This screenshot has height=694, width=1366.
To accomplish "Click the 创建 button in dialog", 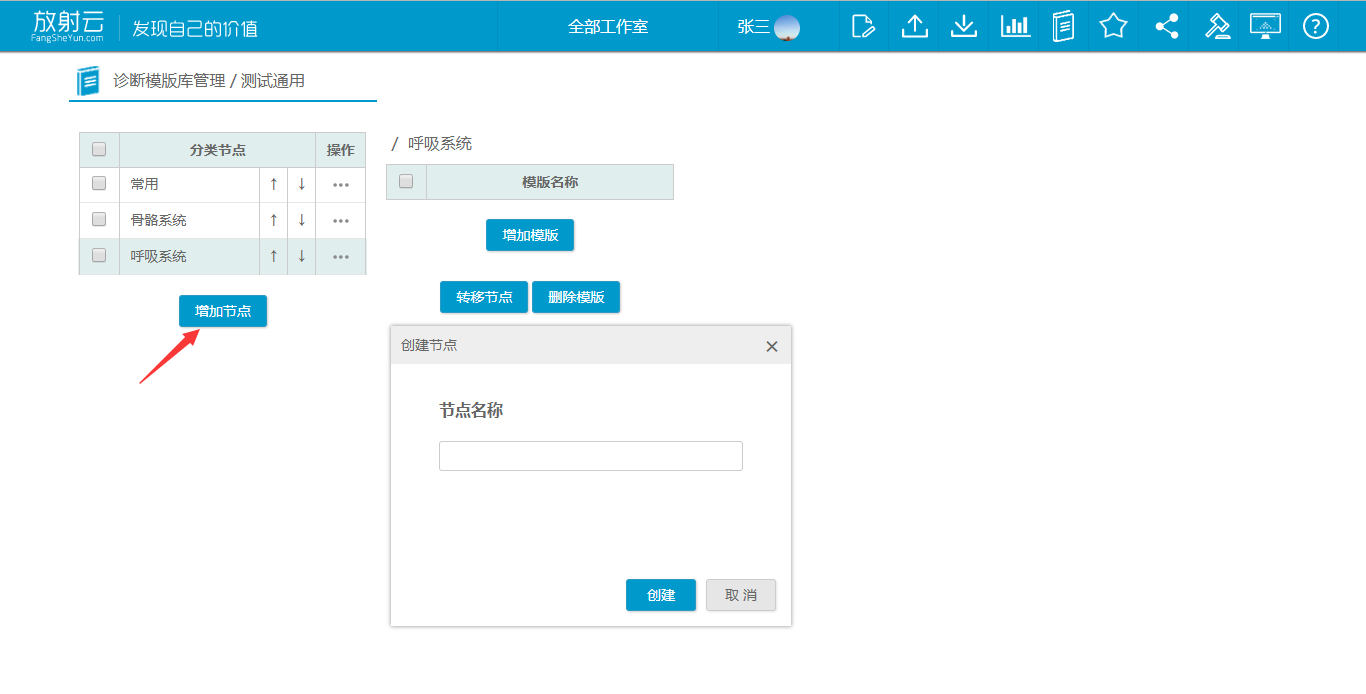I will (x=660, y=595).
